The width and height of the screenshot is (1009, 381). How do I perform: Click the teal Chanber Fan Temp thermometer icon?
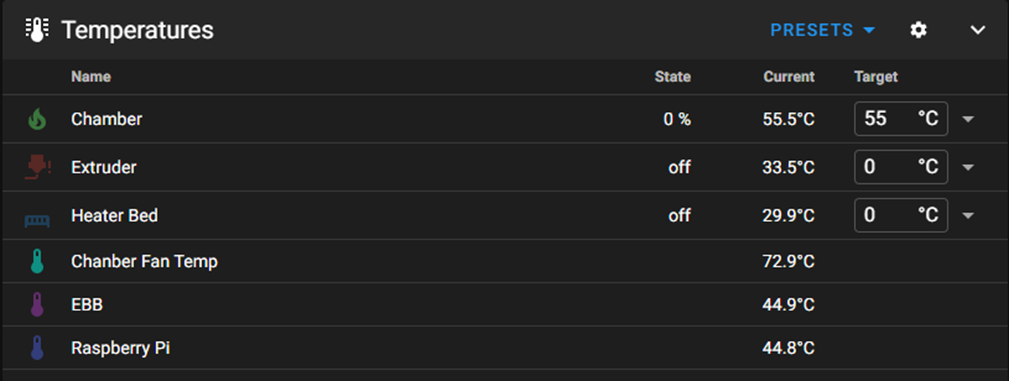(x=37, y=261)
